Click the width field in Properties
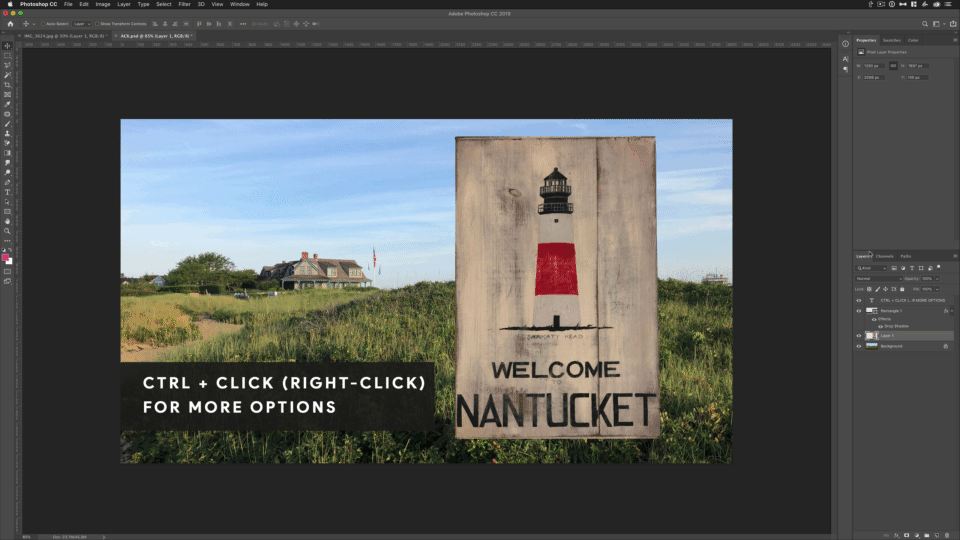Image resolution: width=960 pixels, height=540 pixels. click(x=874, y=66)
